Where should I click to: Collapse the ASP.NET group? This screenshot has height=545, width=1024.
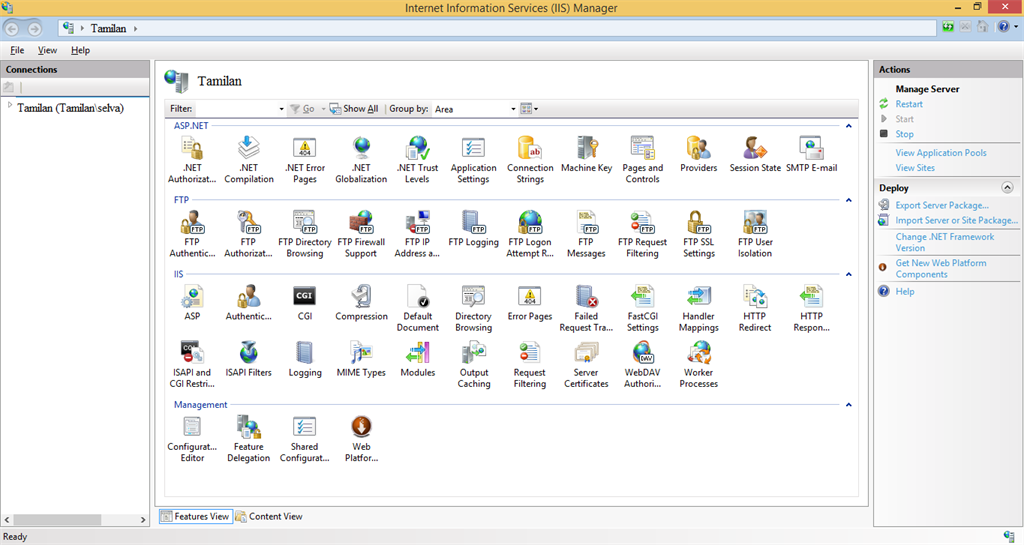(x=848, y=125)
